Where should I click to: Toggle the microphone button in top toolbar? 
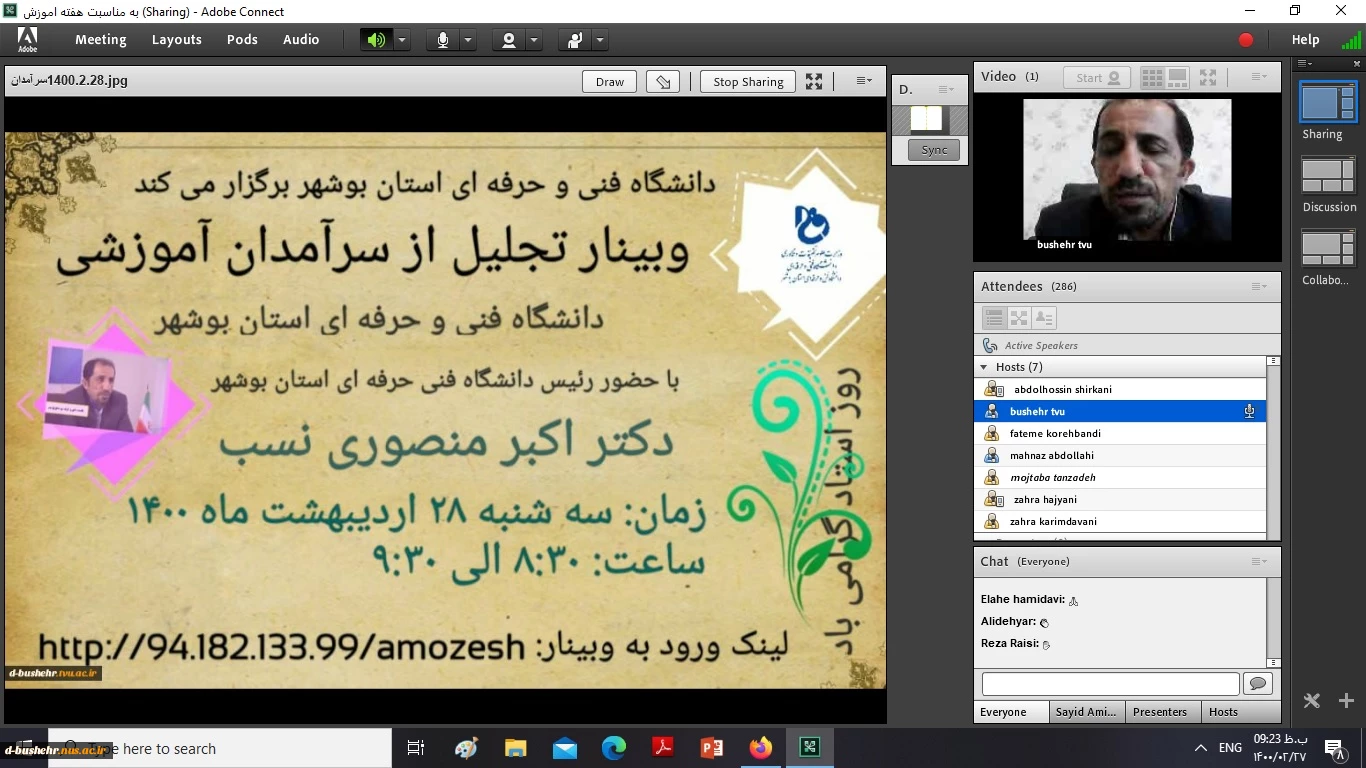tap(443, 40)
